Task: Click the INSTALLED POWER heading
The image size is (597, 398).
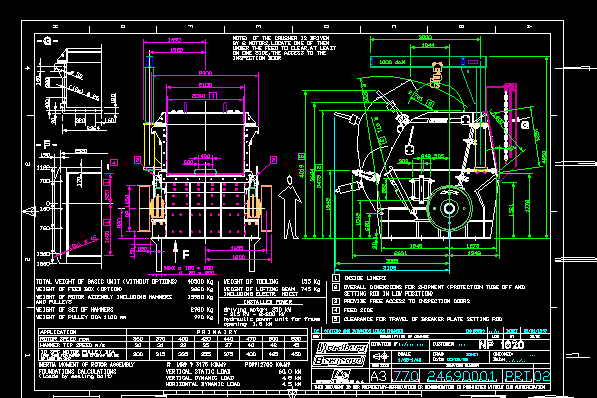Action: tap(268, 302)
